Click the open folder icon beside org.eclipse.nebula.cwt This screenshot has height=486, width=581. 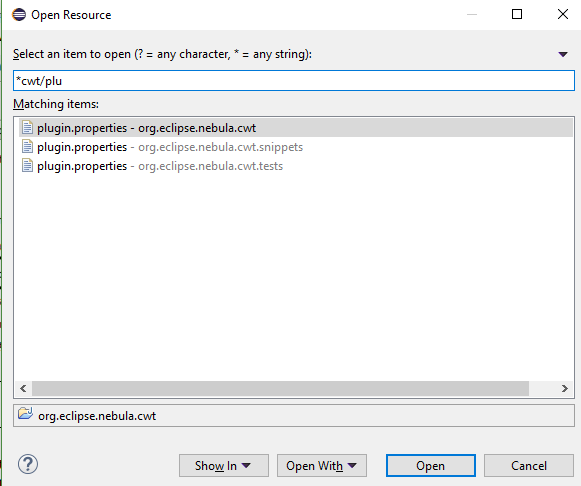tap(26, 413)
